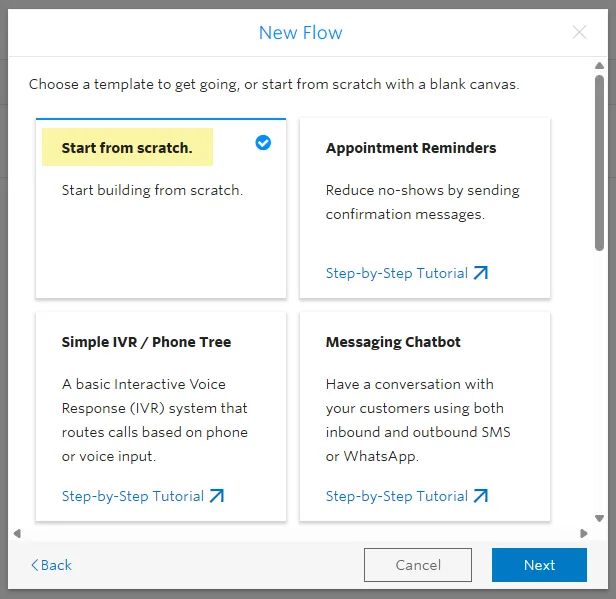Screen dimensions: 616x599
Task: Click the horizontal scrollbar left arrow
Action: click(x=17, y=533)
